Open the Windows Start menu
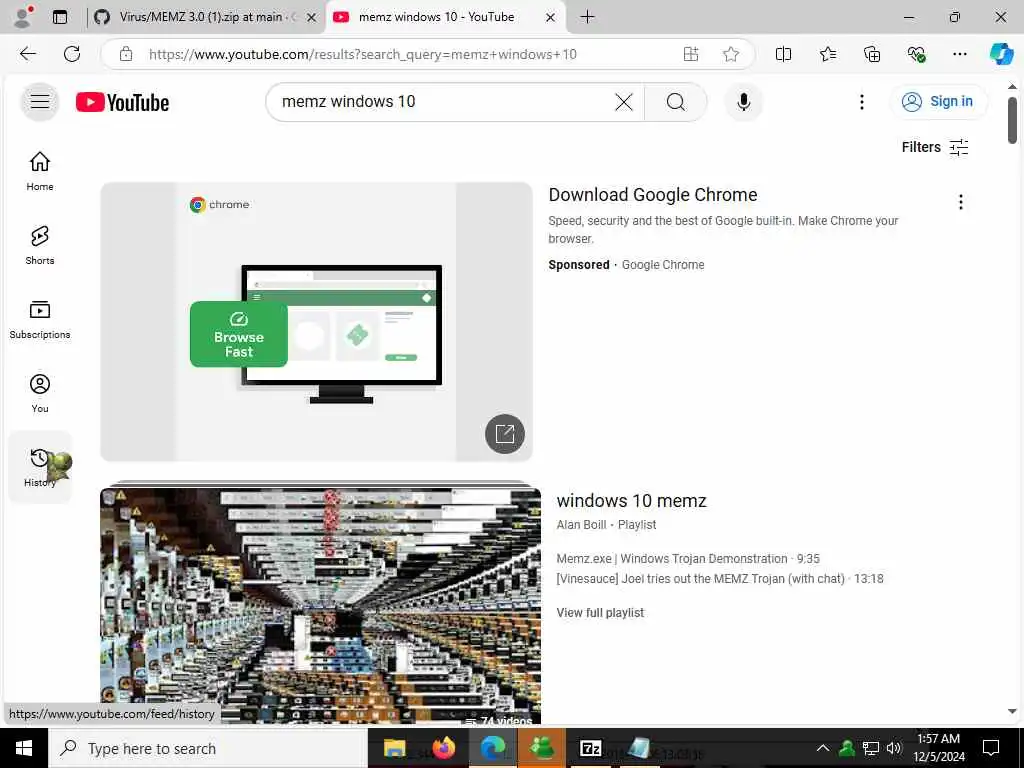Screen dimensions: 1024x768 pyautogui.click(x=24, y=748)
